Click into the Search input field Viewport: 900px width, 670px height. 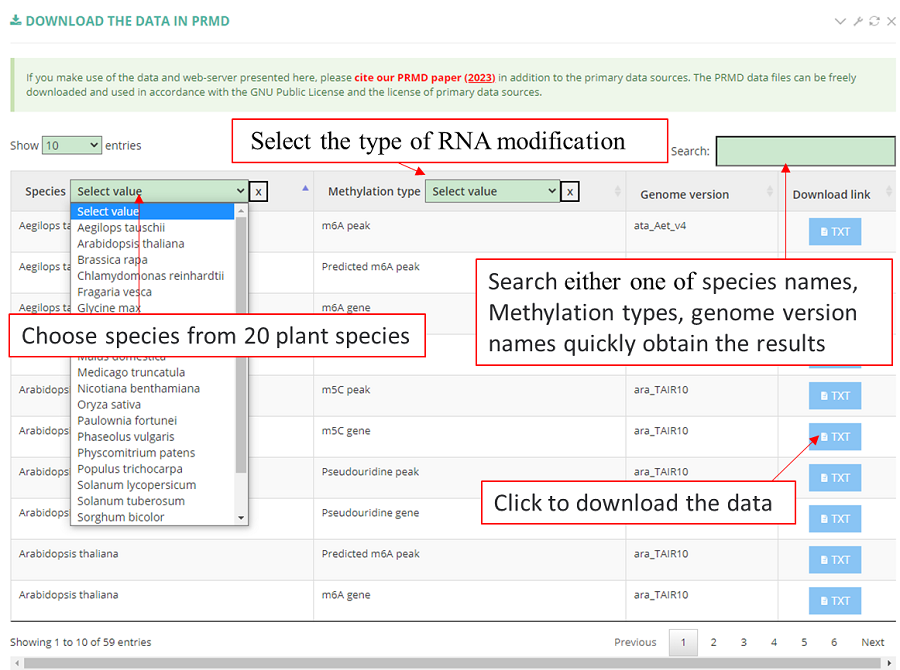point(805,151)
